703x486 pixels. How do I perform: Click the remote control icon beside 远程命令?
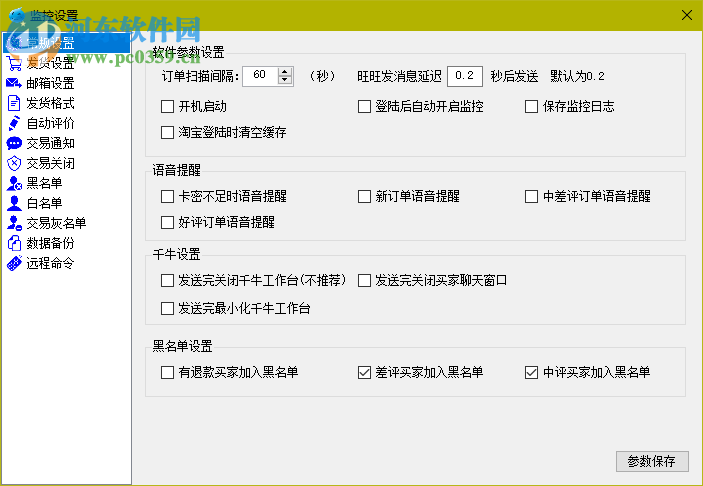[14, 263]
